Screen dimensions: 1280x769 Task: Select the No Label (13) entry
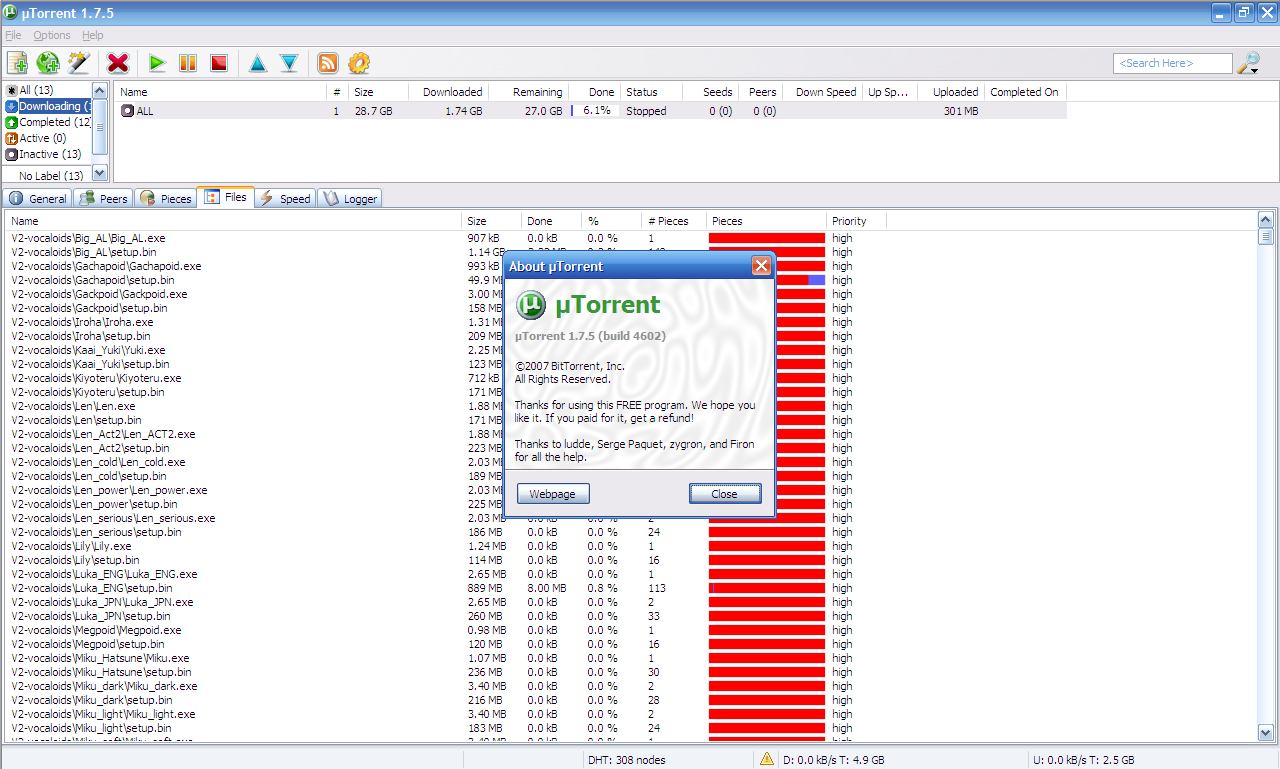(x=51, y=176)
